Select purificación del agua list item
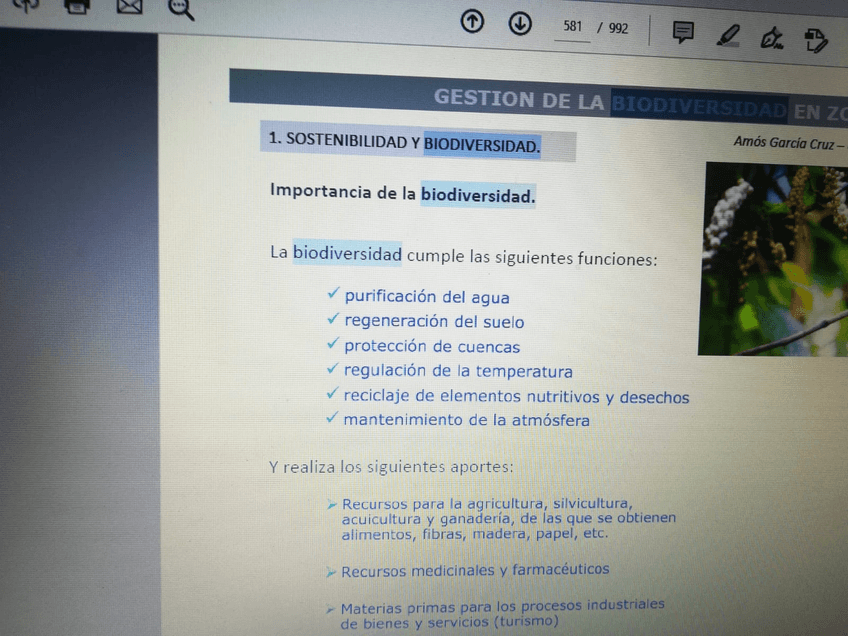 tap(426, 297)
